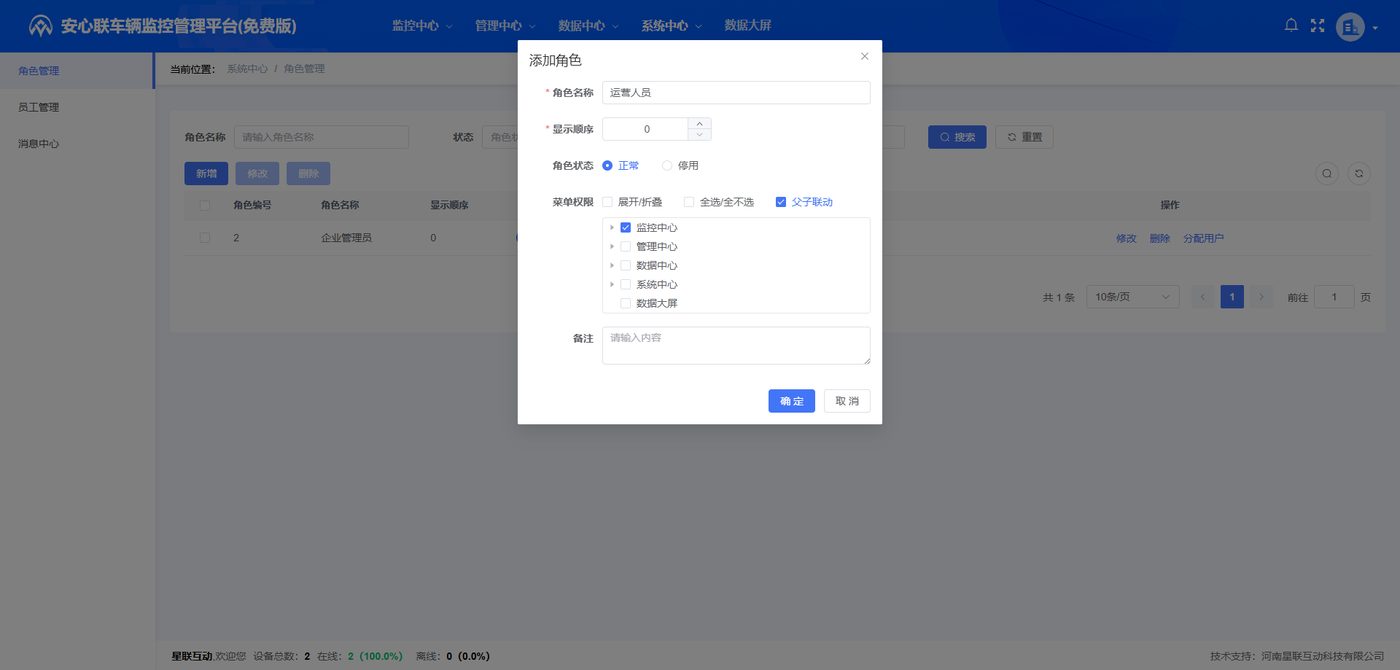Click the 角色名称 search input
Image resolution: width=1400 pixels, height=670 pixels.
click(x=321, y=137)
